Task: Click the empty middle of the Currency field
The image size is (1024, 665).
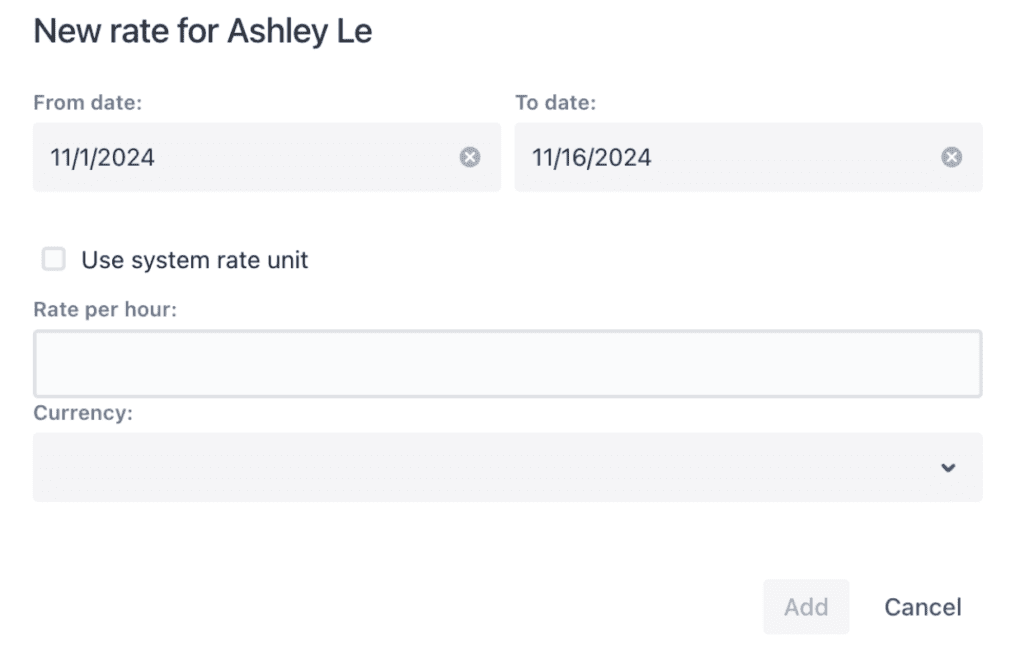Action: pos(483,467)
